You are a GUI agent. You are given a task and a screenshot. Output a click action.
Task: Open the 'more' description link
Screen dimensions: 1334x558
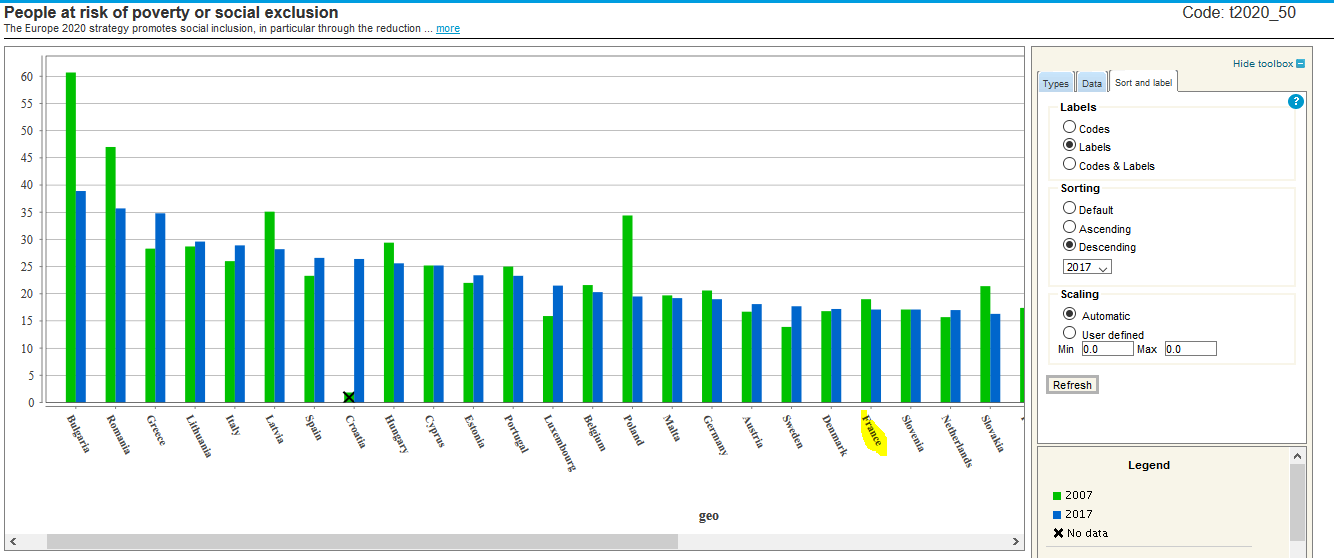point(448,29)
